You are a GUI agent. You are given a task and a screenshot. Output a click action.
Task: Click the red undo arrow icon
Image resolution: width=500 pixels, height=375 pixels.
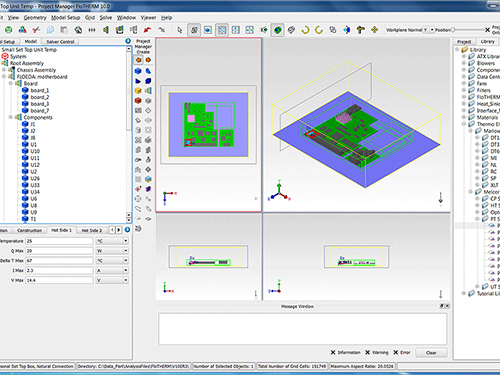click(x=147, y=30)
